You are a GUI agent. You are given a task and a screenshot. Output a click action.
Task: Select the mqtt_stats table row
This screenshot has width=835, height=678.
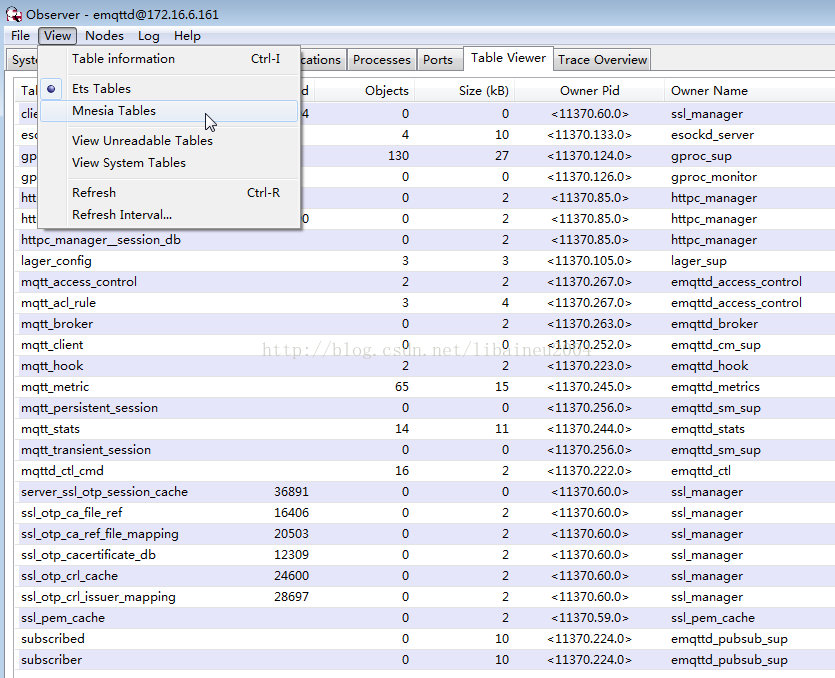tap(425, 429)
